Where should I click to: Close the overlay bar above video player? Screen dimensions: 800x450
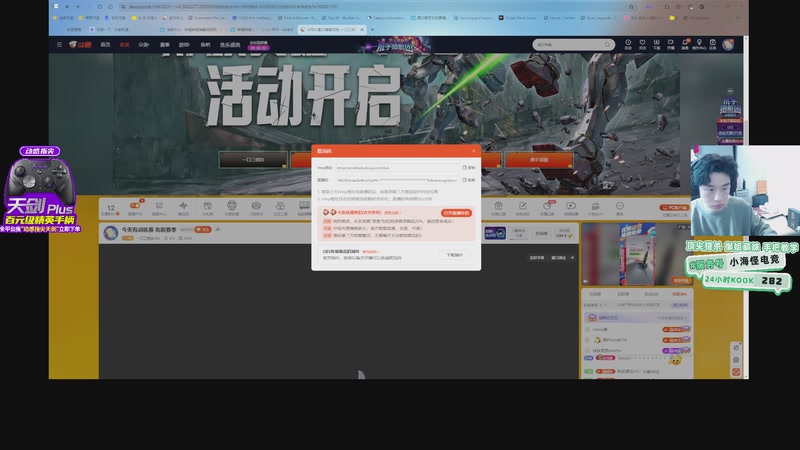click(572, 258)
